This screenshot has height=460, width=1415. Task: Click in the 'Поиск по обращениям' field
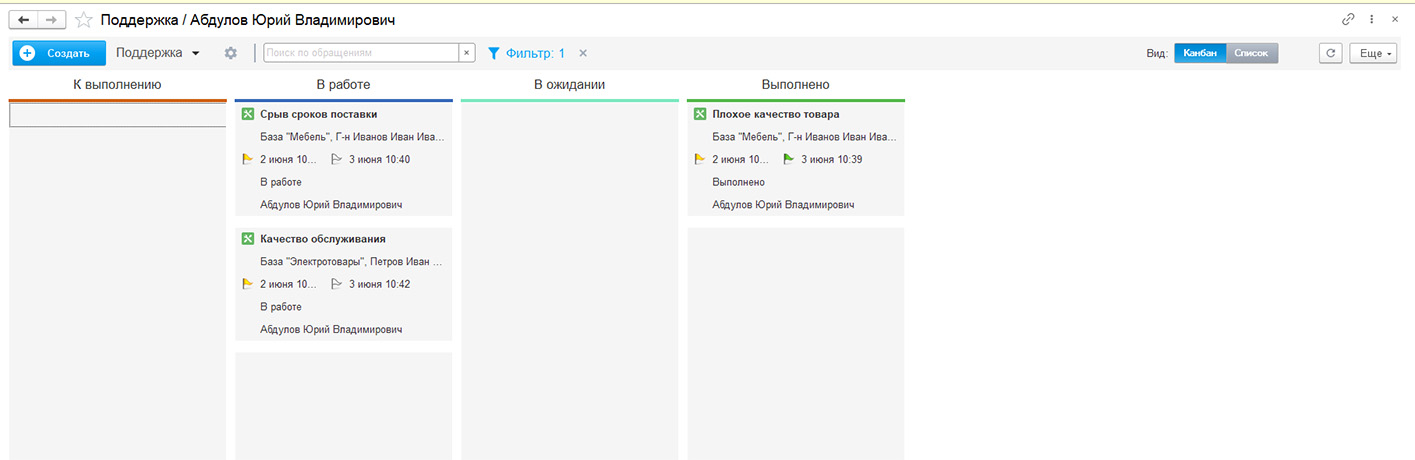point(361,53)
